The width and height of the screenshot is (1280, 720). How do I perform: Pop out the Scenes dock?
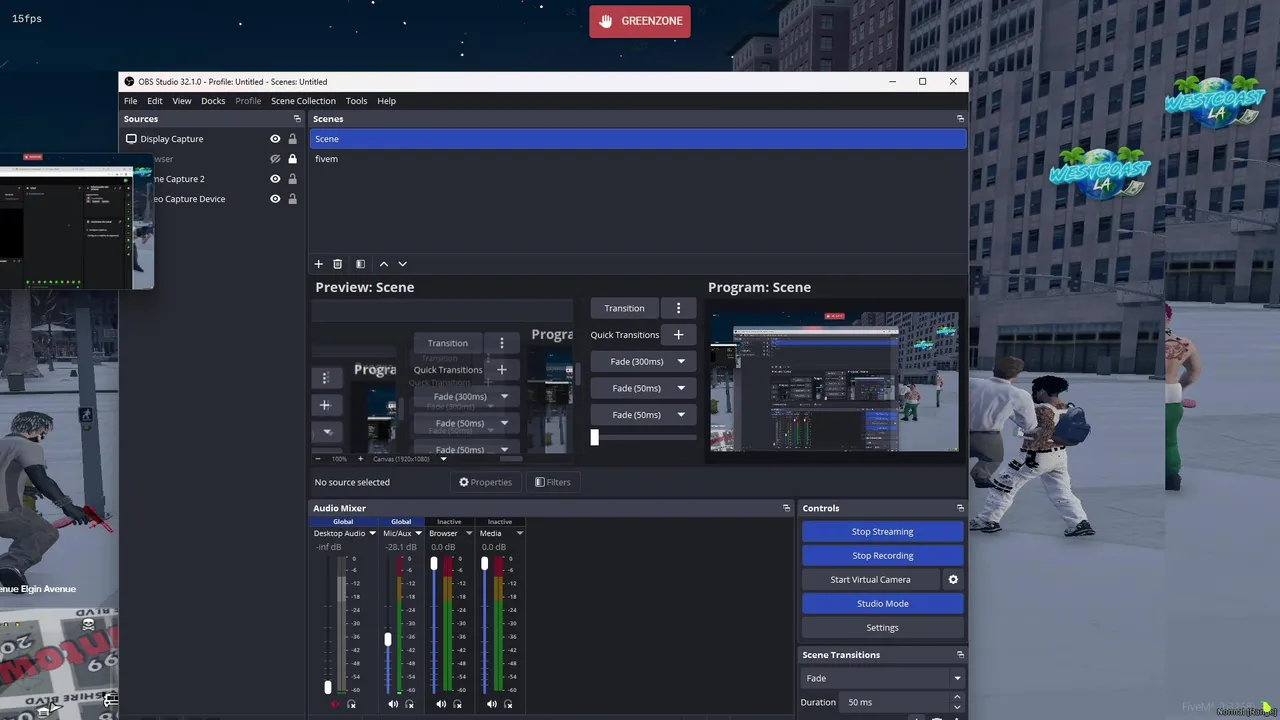[960, 119]
